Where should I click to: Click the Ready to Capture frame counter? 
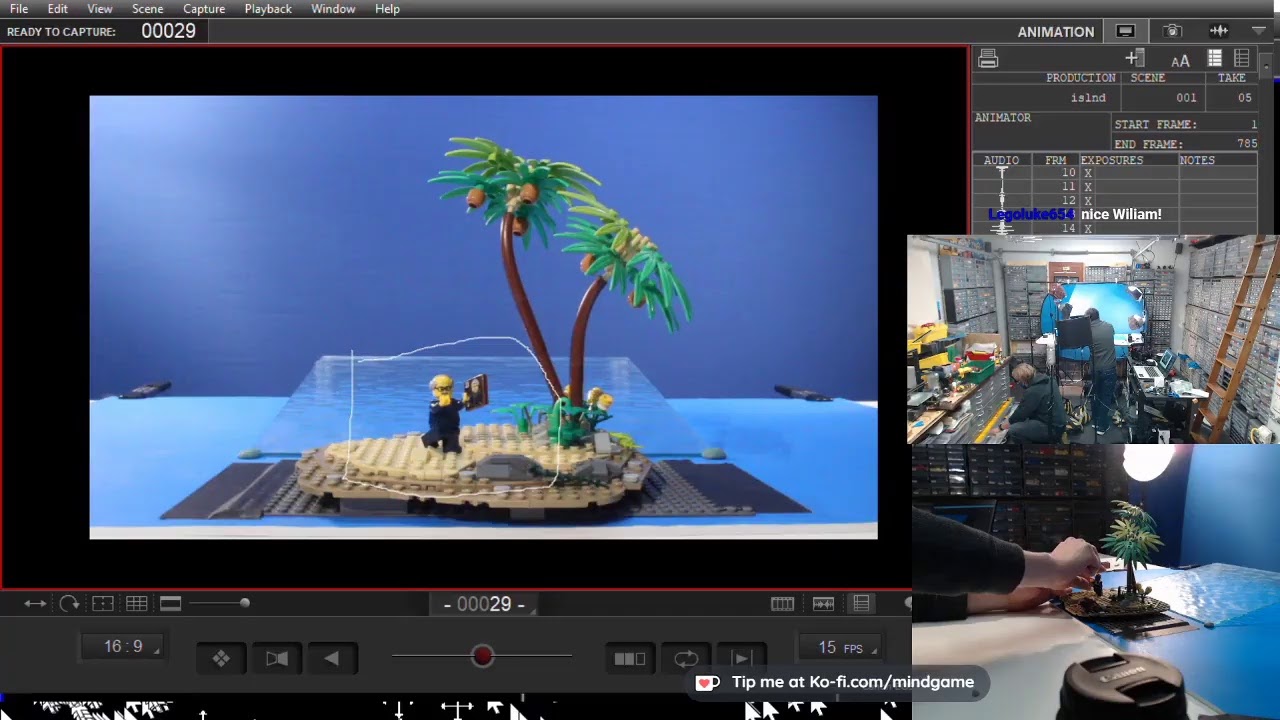point(168,31)
